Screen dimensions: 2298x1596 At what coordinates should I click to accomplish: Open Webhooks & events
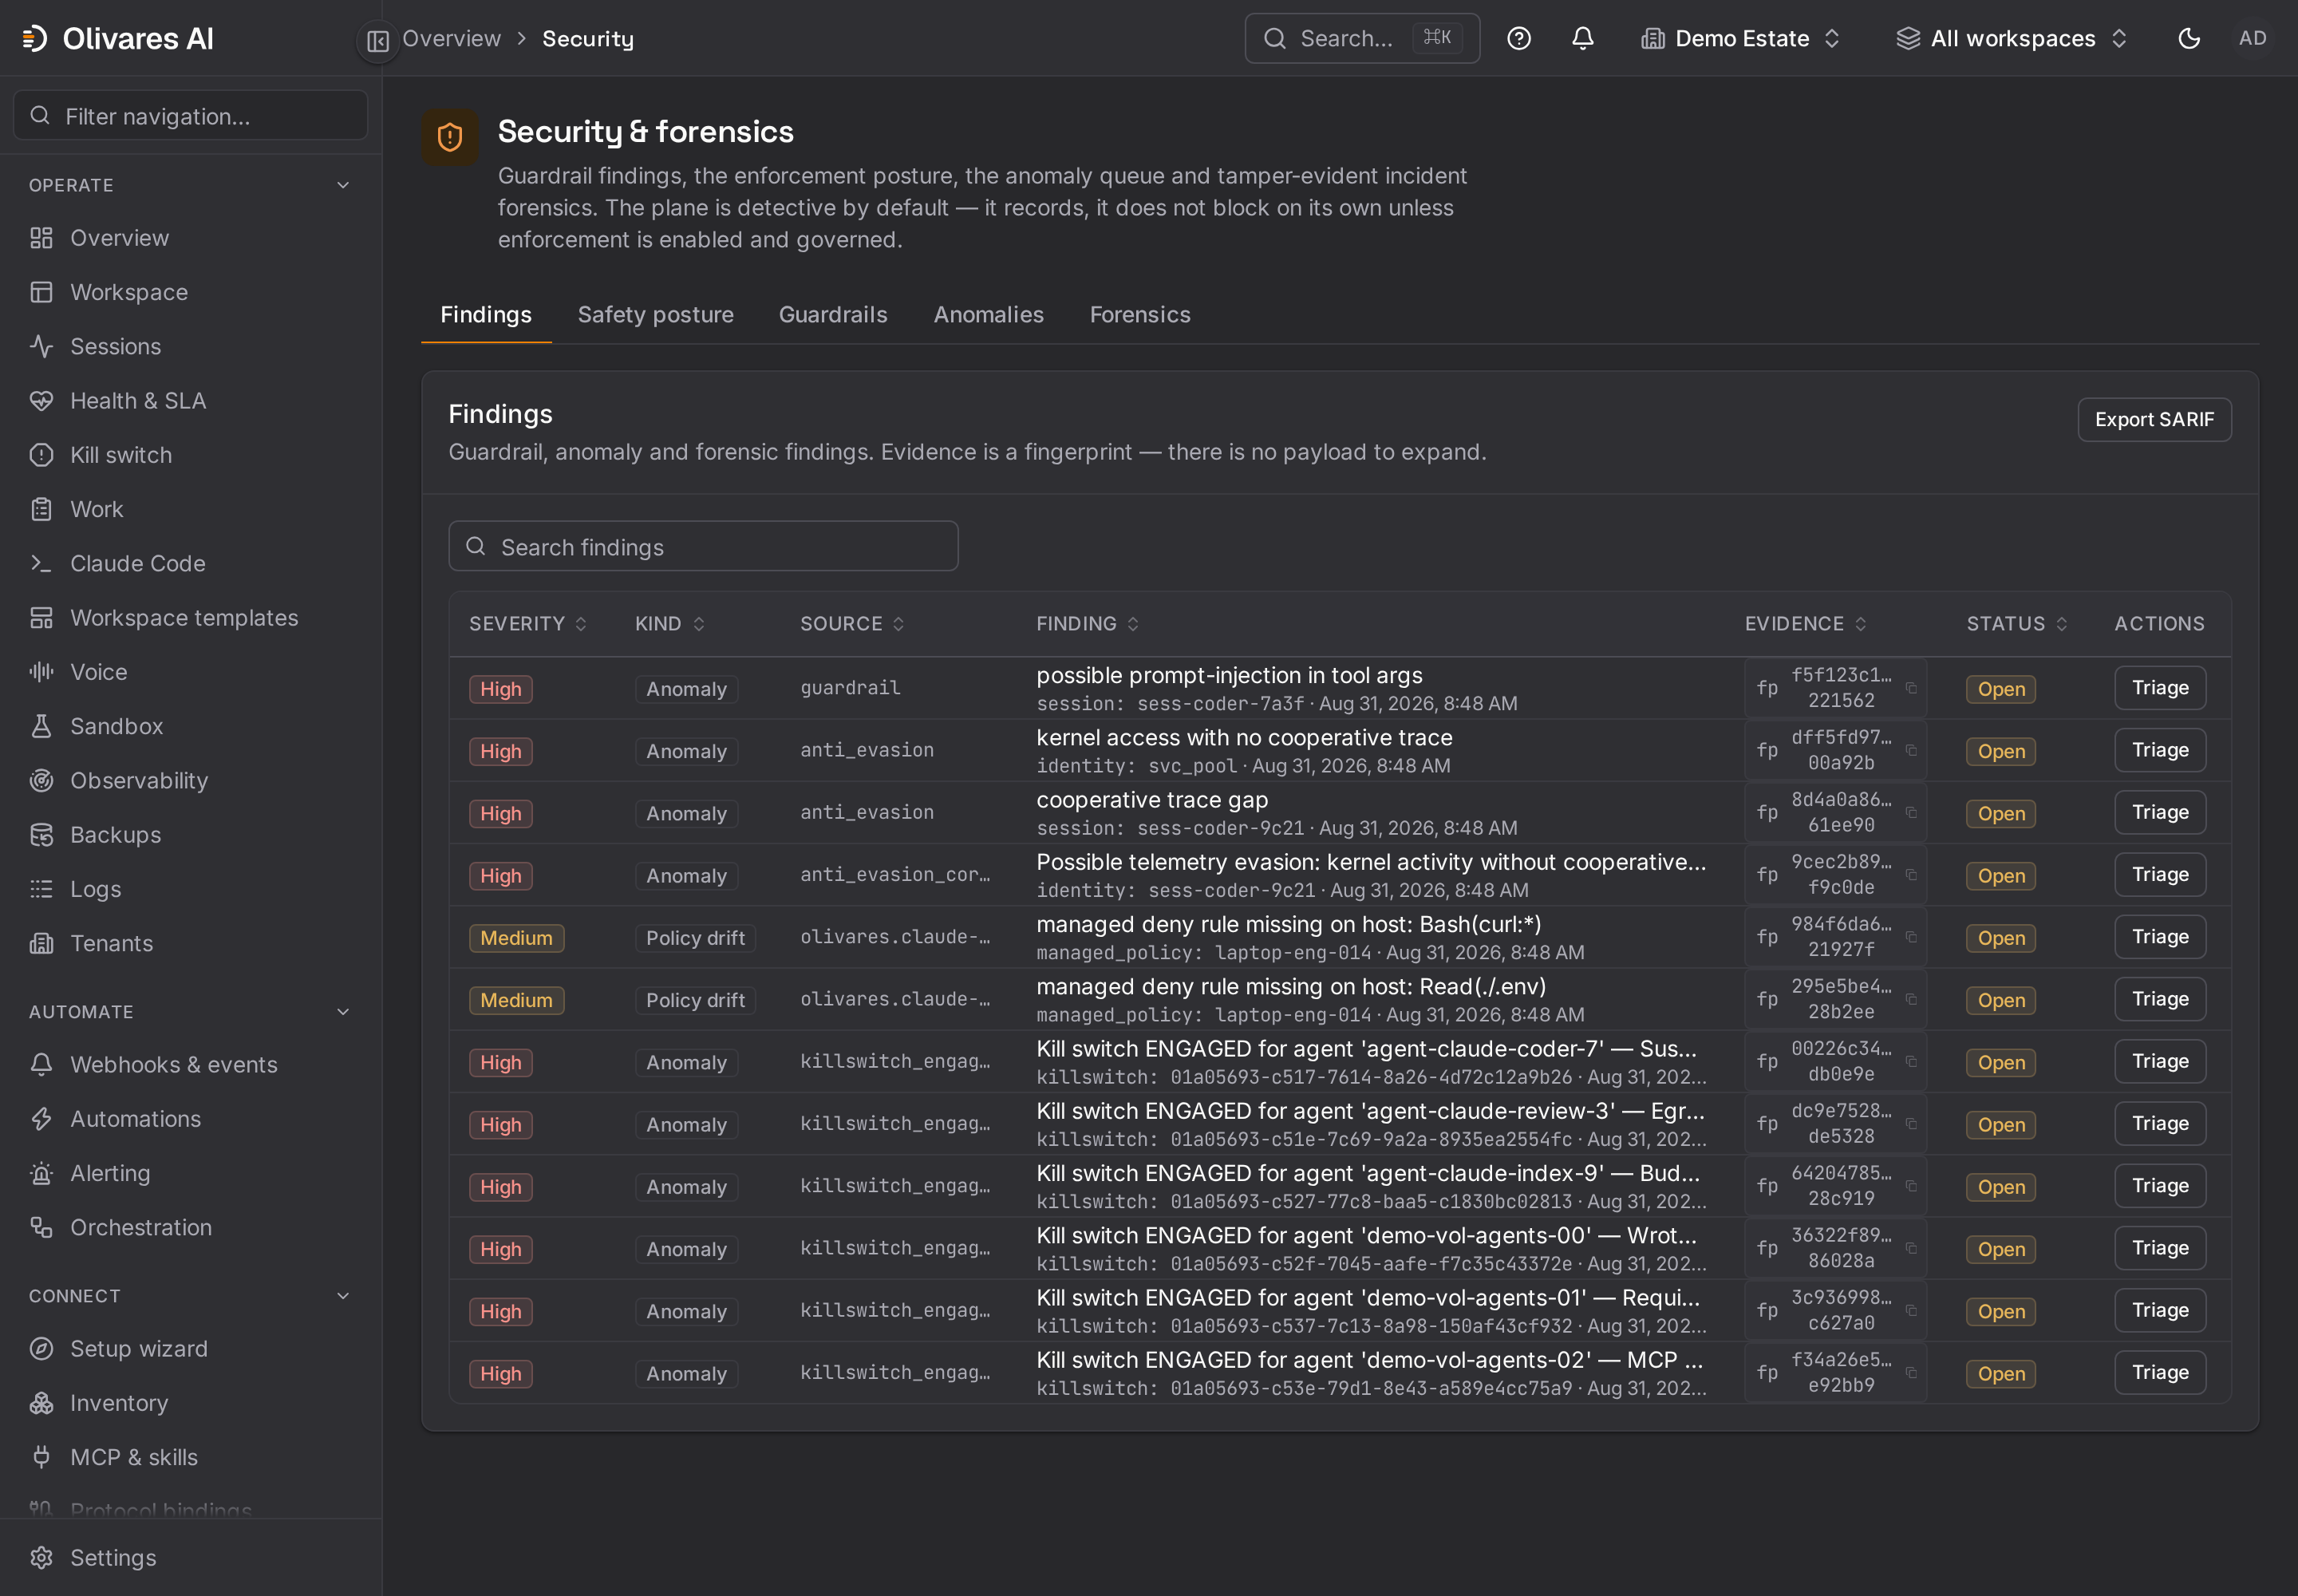pyautogui.click(x=190, y=1065)
